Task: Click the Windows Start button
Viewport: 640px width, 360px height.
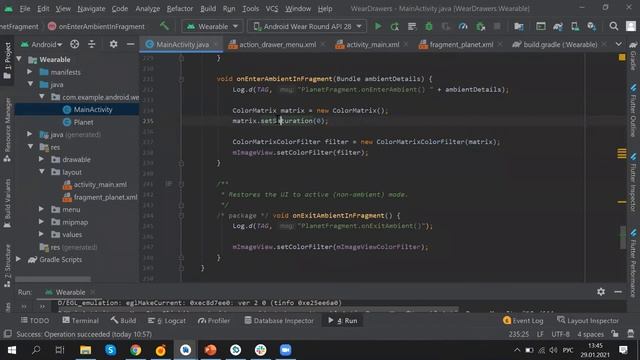Action: 12,350
